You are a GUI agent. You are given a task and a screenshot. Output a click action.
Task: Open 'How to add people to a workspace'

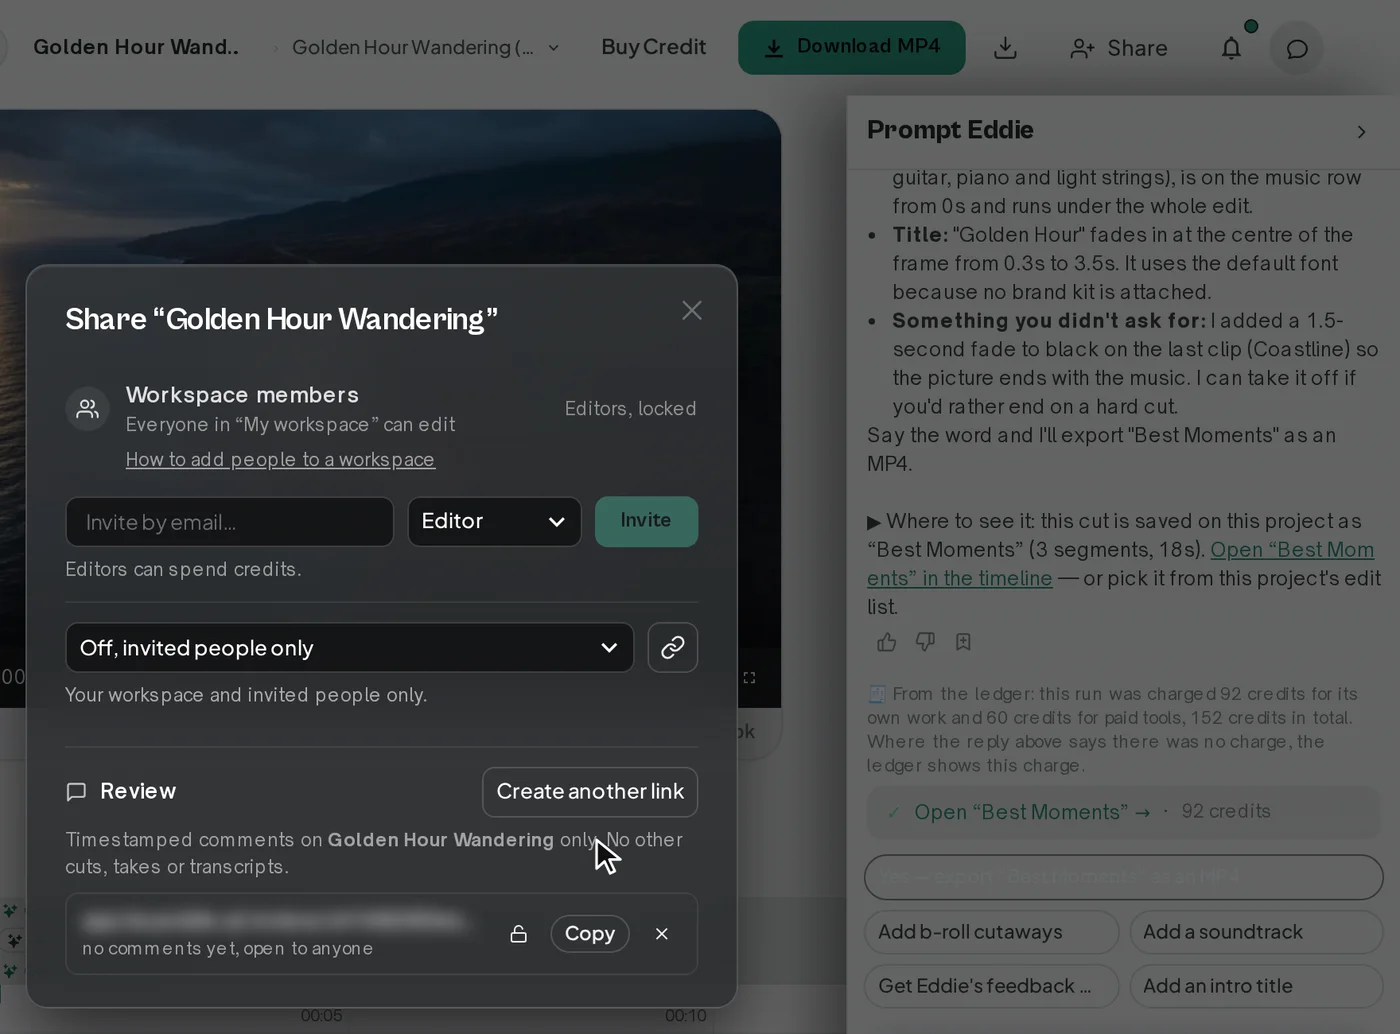click(280, 459)
